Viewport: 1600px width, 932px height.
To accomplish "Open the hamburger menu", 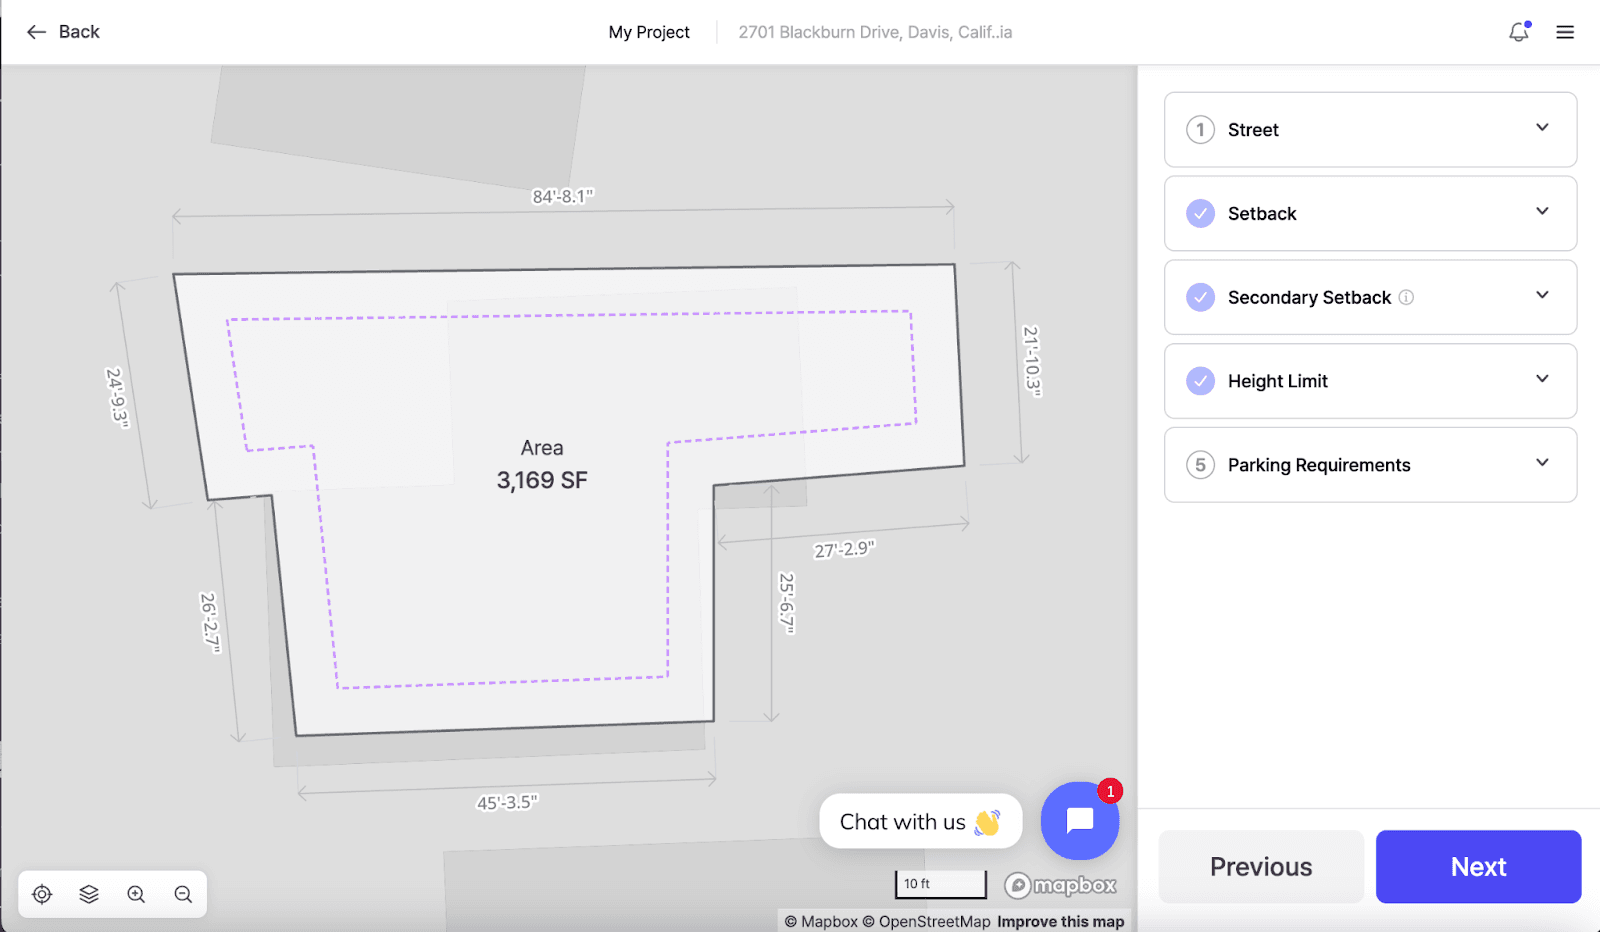I will click(1565, 32).
